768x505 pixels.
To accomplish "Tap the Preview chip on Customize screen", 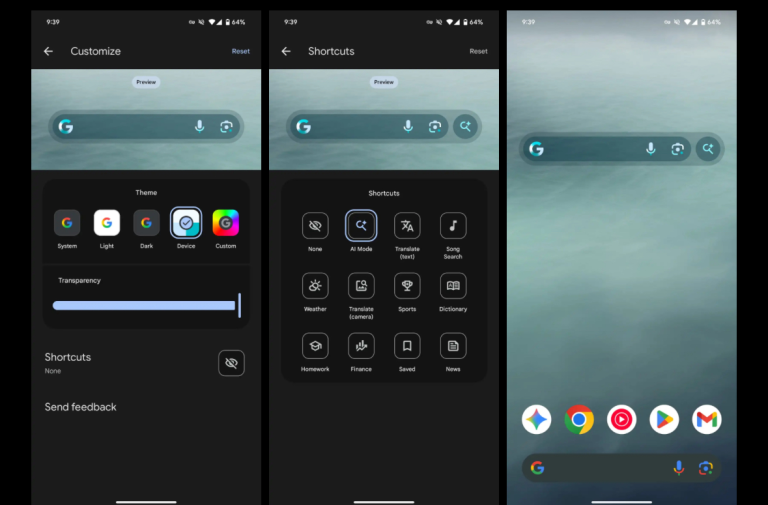I will 146,82.
